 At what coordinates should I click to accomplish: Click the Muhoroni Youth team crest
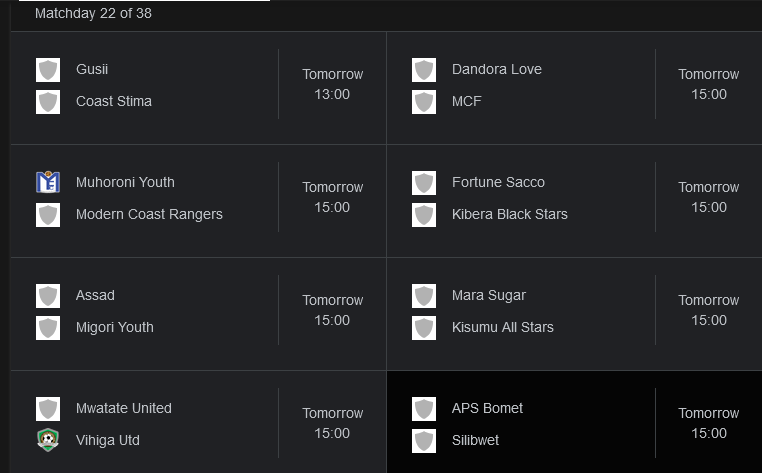click(48, 182)
